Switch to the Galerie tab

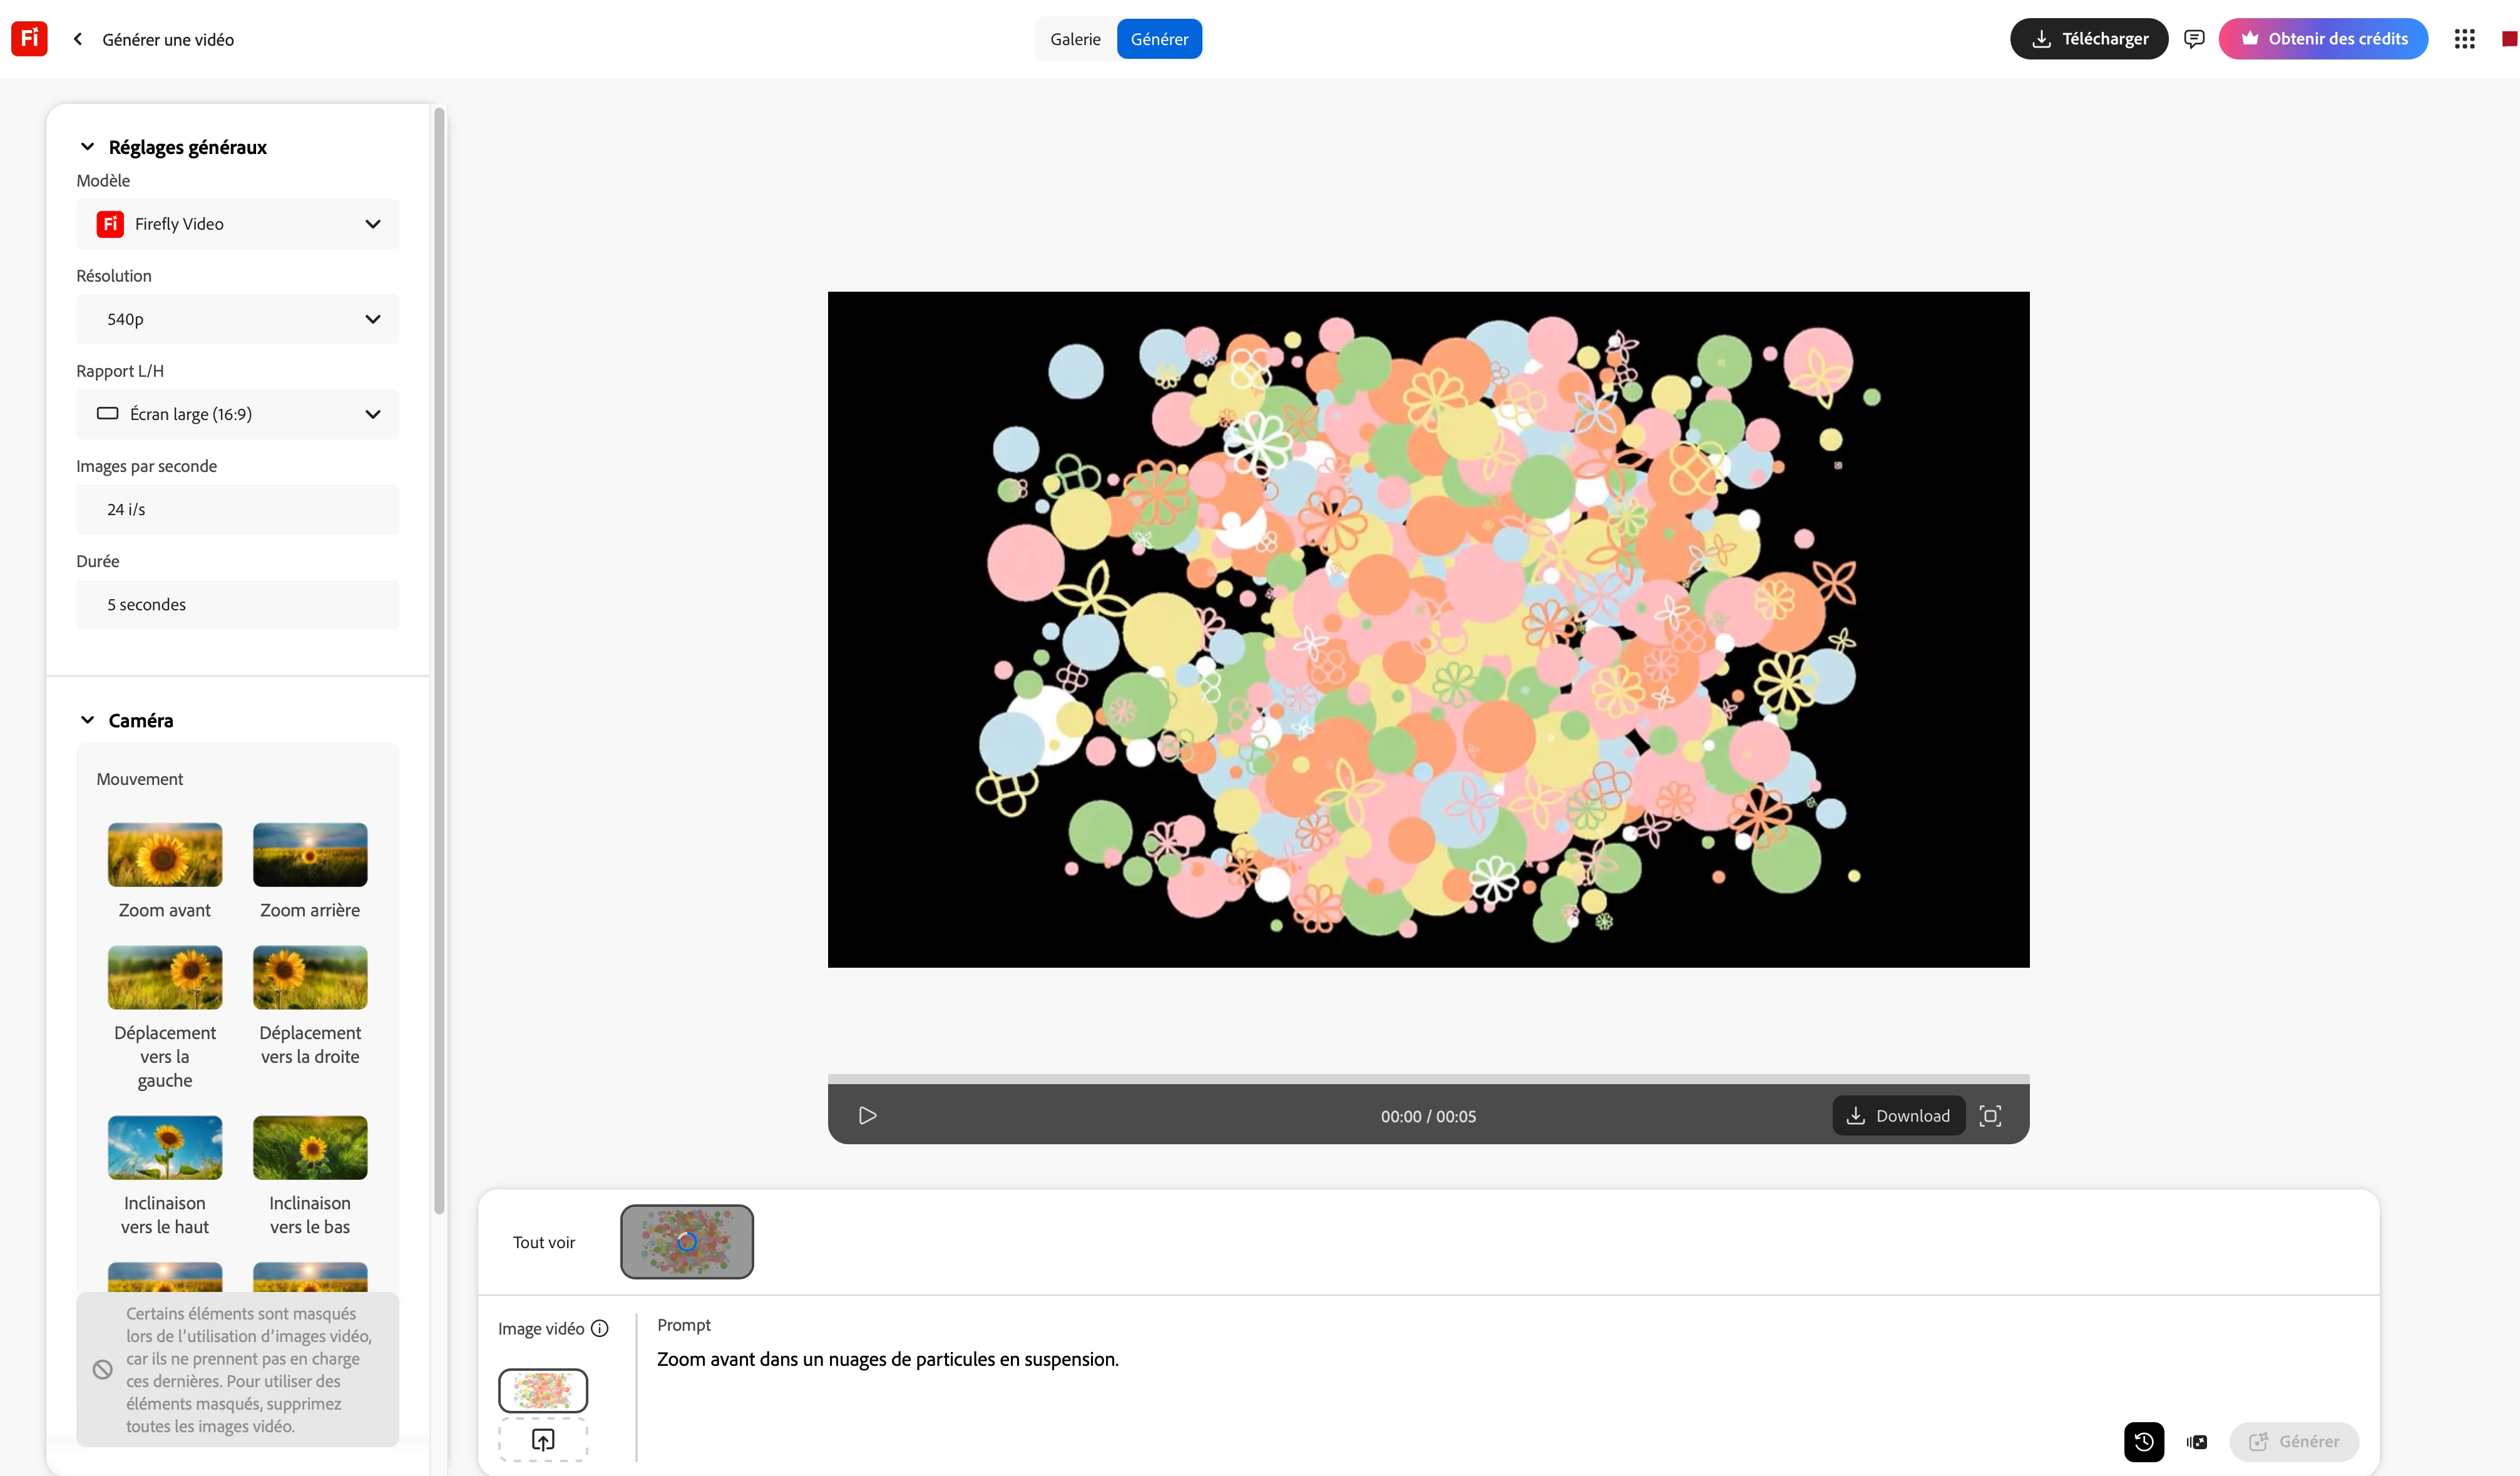(1075, 39)
